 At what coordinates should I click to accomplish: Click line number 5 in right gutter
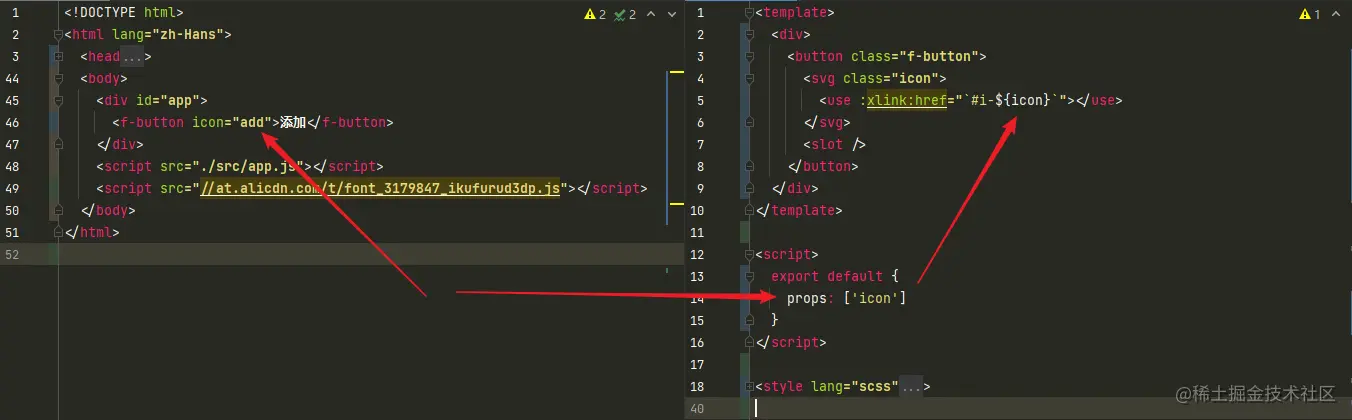tap(700, 100)
